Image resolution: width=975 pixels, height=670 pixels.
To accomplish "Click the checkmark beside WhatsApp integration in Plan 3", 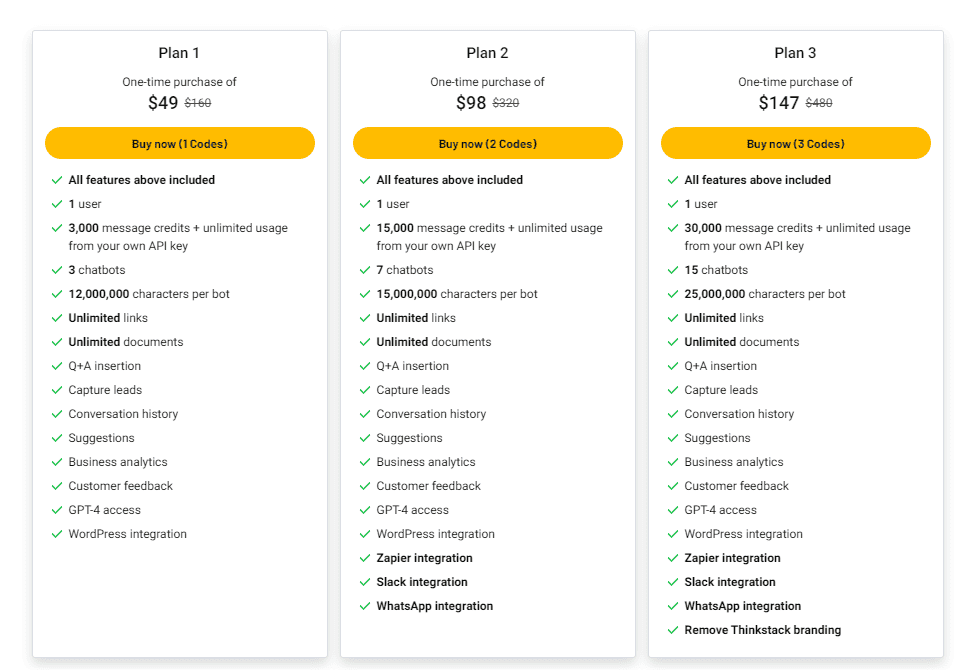I will [x=673, y=606].
